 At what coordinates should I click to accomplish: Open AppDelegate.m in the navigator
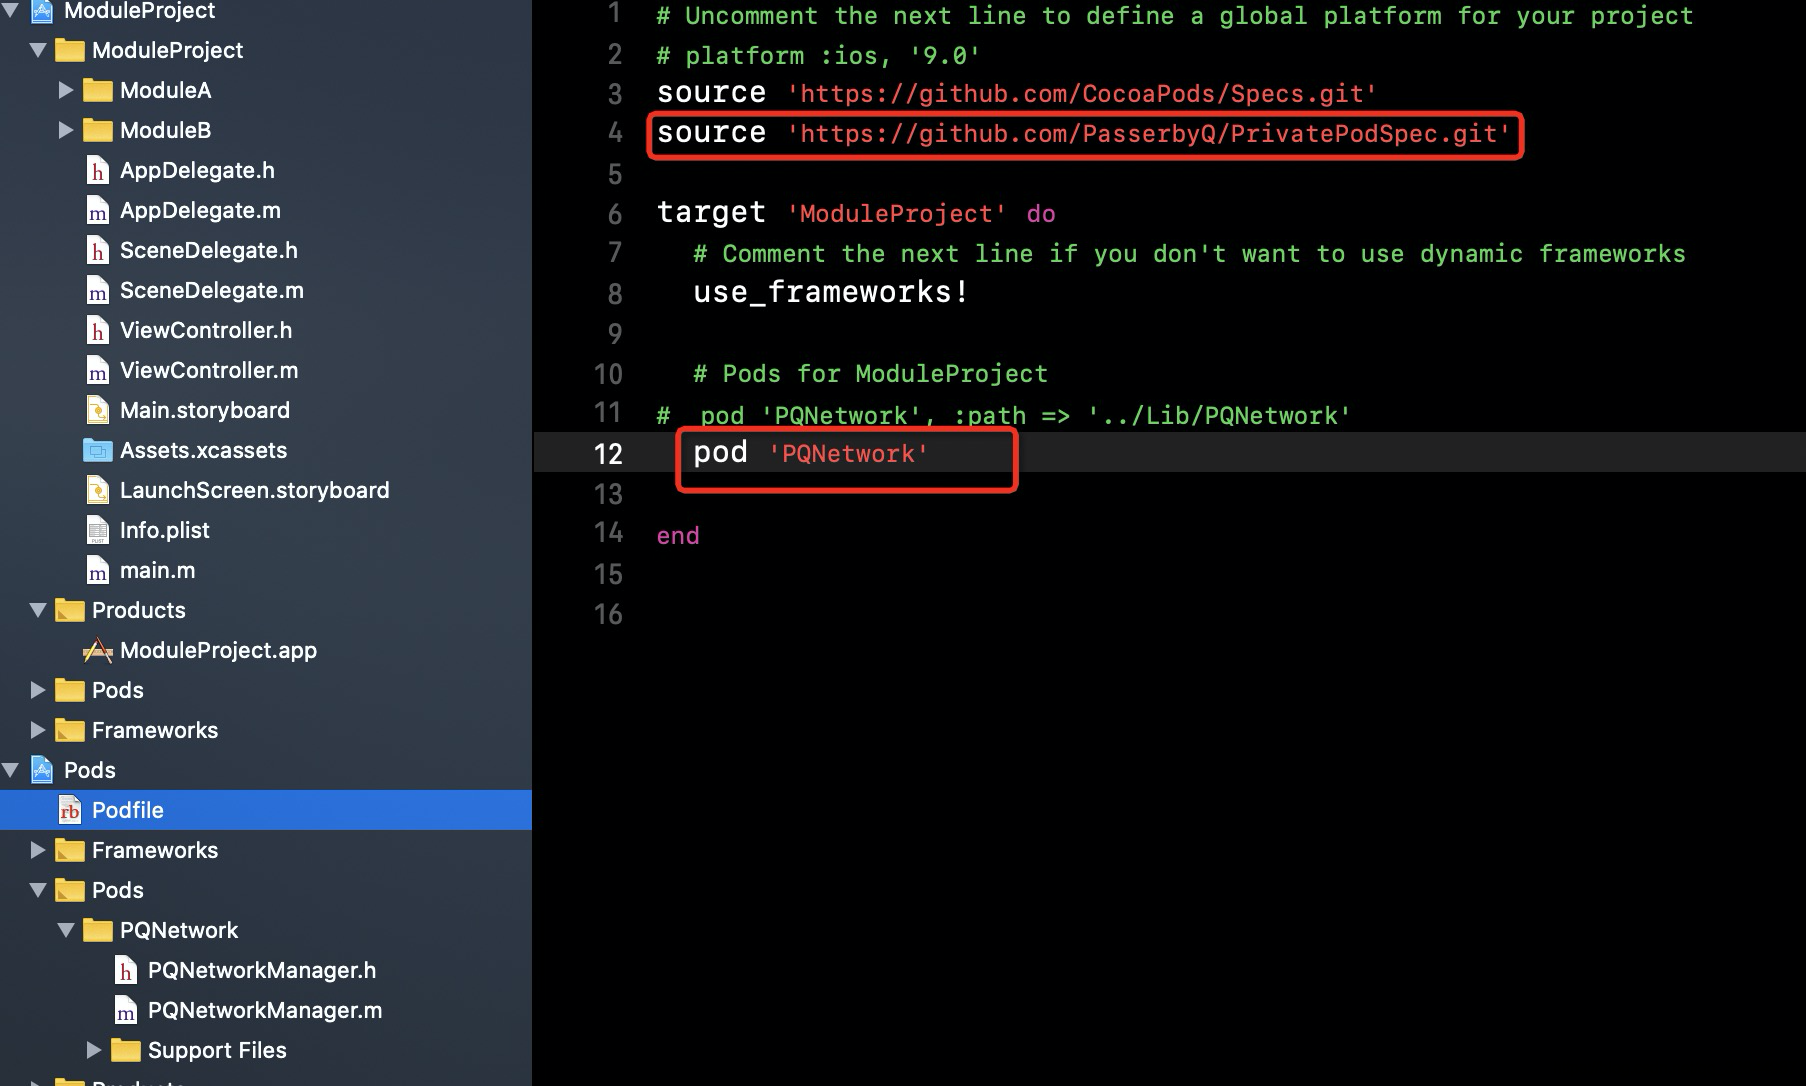tap(200, 210)
